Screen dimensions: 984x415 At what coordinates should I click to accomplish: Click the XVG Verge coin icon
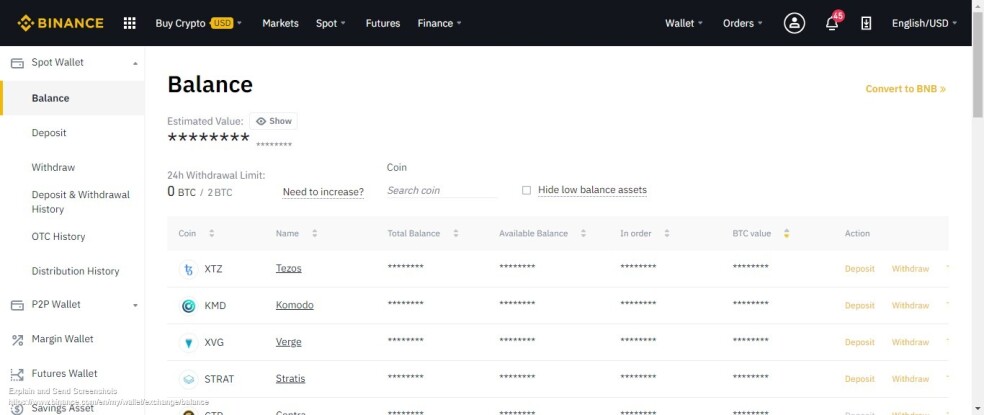point(188,343)
